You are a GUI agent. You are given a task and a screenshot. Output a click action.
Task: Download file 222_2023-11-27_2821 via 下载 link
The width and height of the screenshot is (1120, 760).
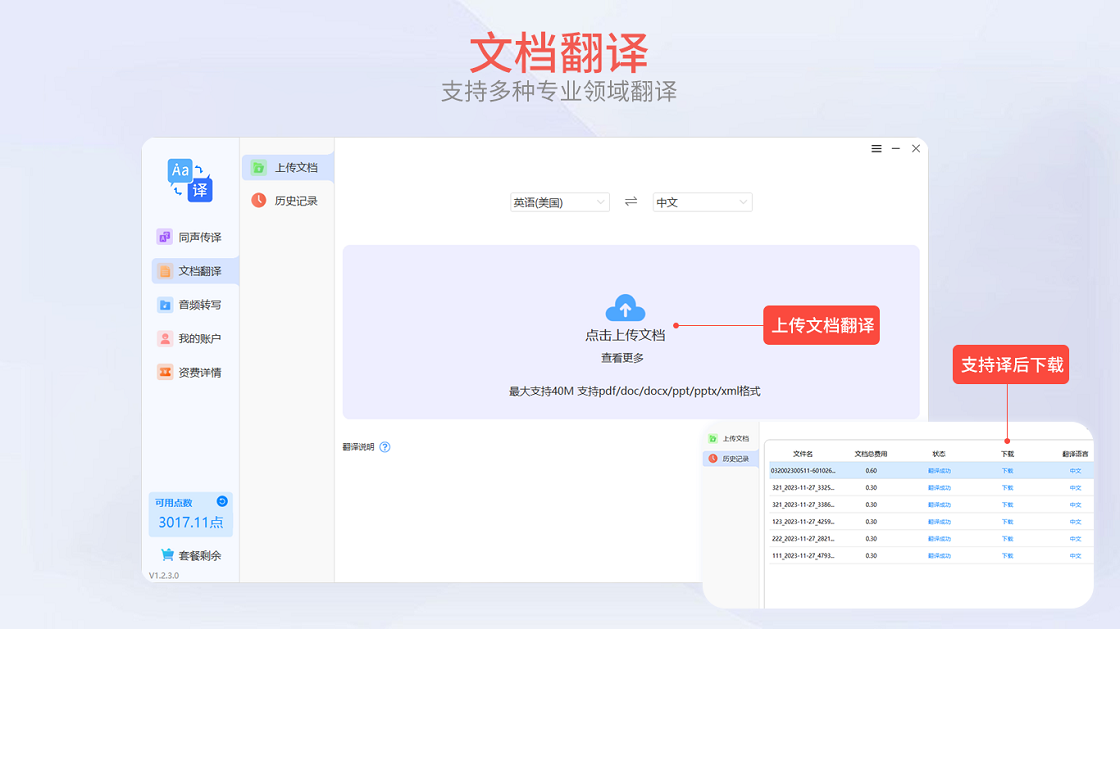(x=1007, y=539)
